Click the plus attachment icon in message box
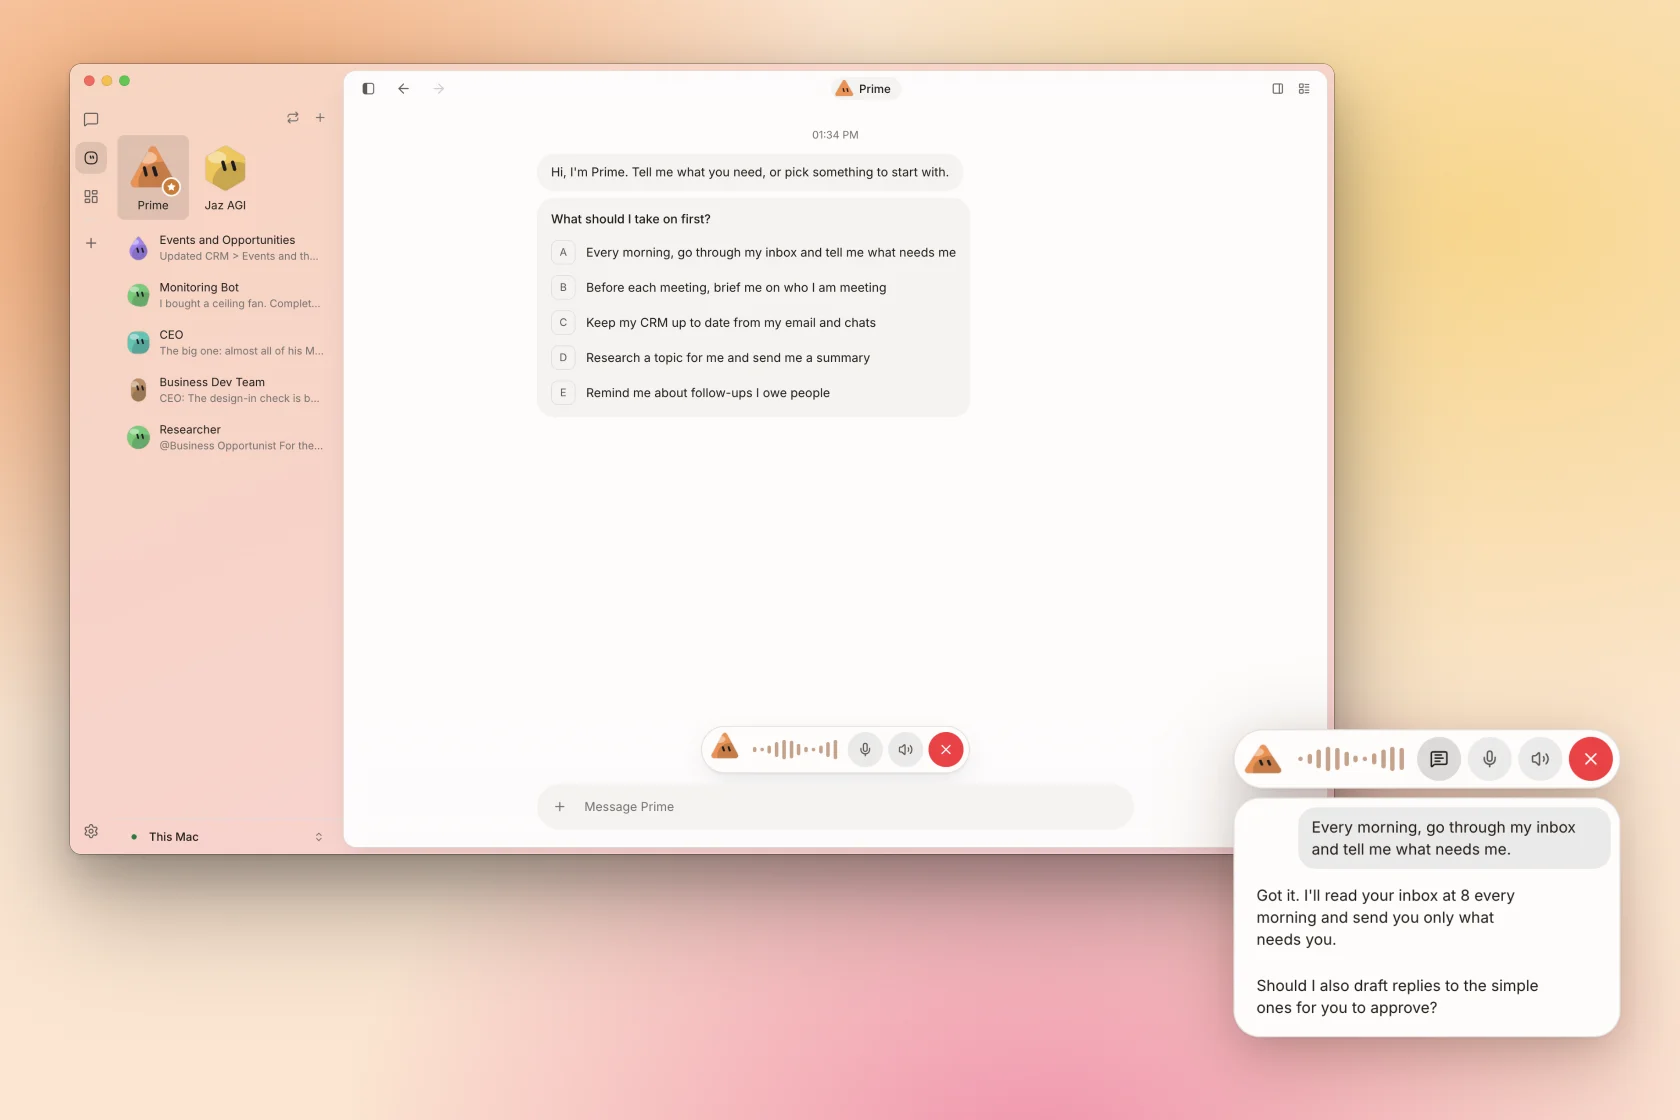The width and height of the screenshot is (1680, 1120). point(560,807)
